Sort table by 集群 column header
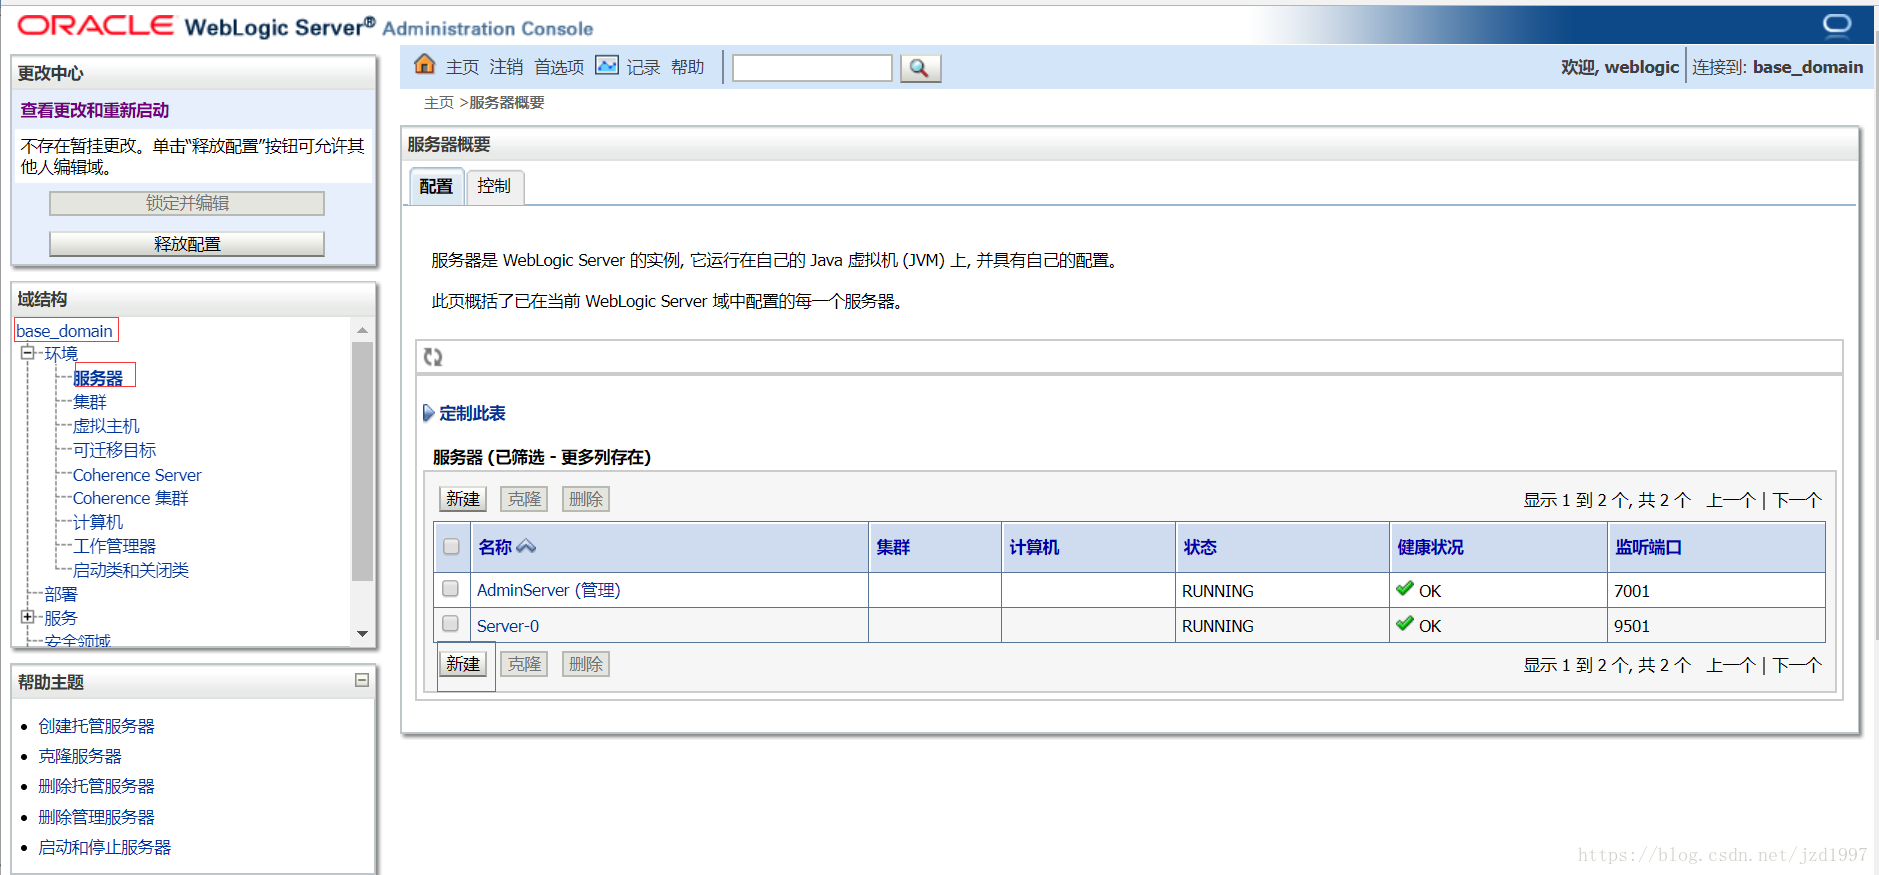The height and width of the screenshot is (875, 1879). coord(893,547)
